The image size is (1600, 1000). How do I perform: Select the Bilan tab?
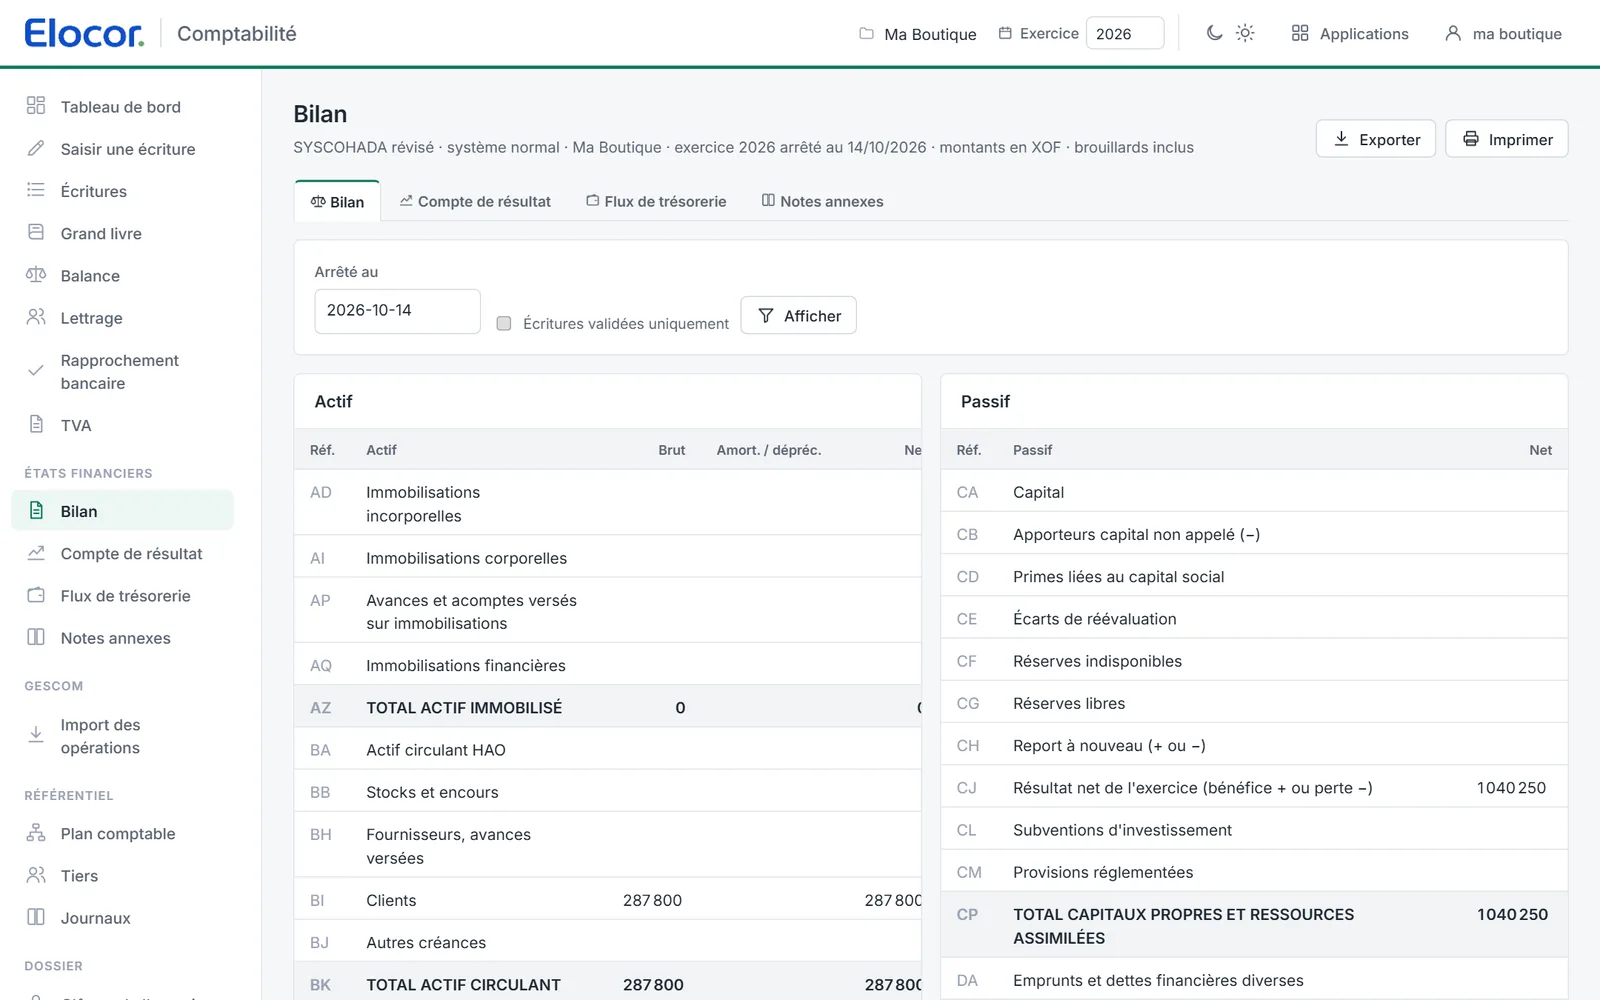pos(337,201)
